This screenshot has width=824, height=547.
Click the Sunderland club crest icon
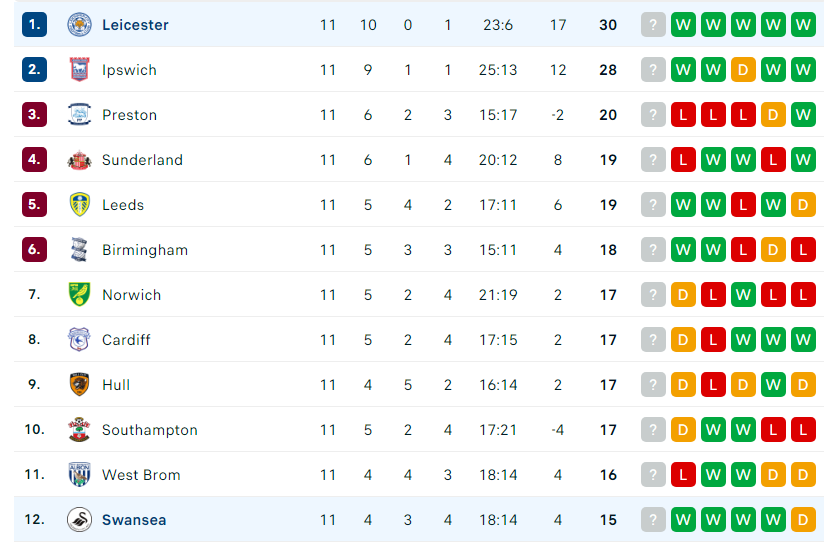pyautogui.click(x=79, y=160)
